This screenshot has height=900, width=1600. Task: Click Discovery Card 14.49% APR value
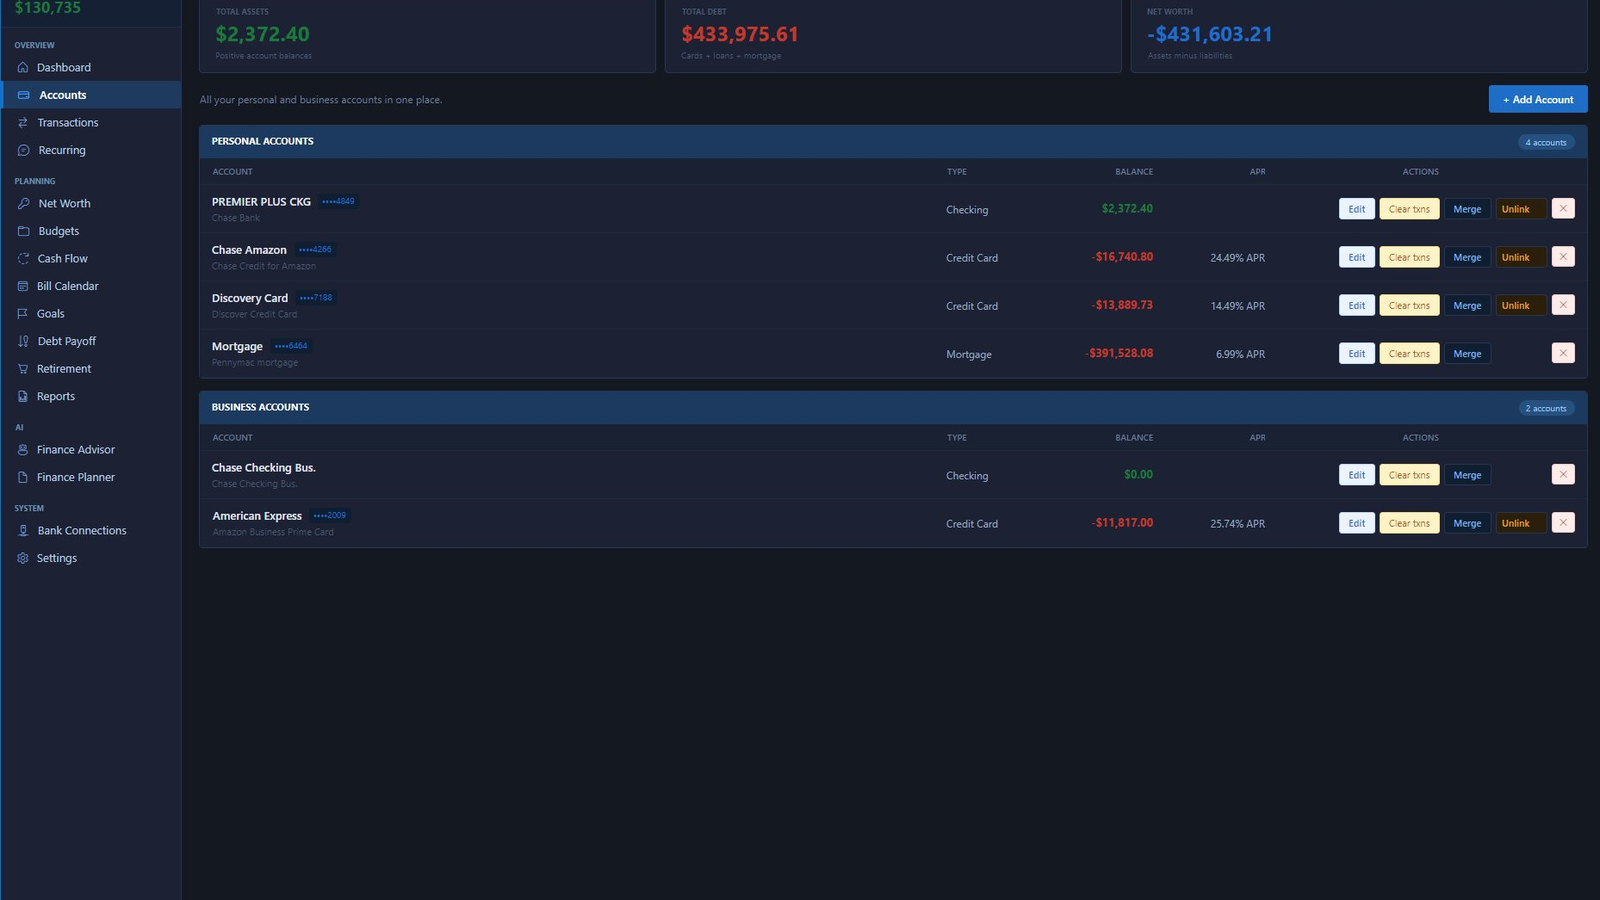click(x=1237, y=306)
